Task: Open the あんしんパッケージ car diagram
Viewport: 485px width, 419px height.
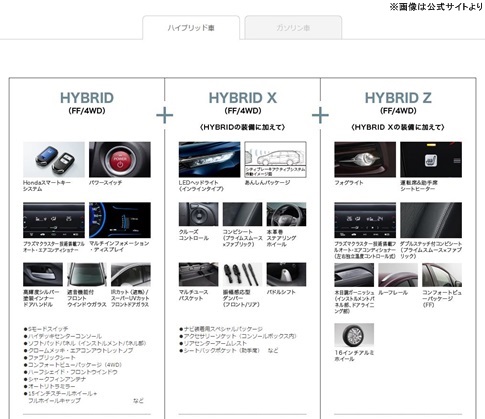Action: tap(275, 159)
